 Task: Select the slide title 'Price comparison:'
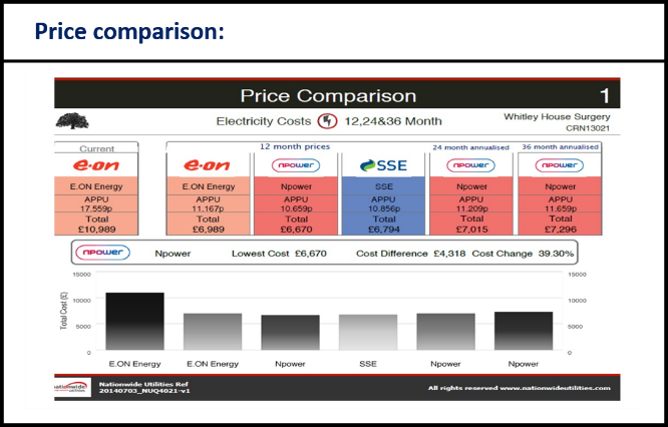(130, 31)
